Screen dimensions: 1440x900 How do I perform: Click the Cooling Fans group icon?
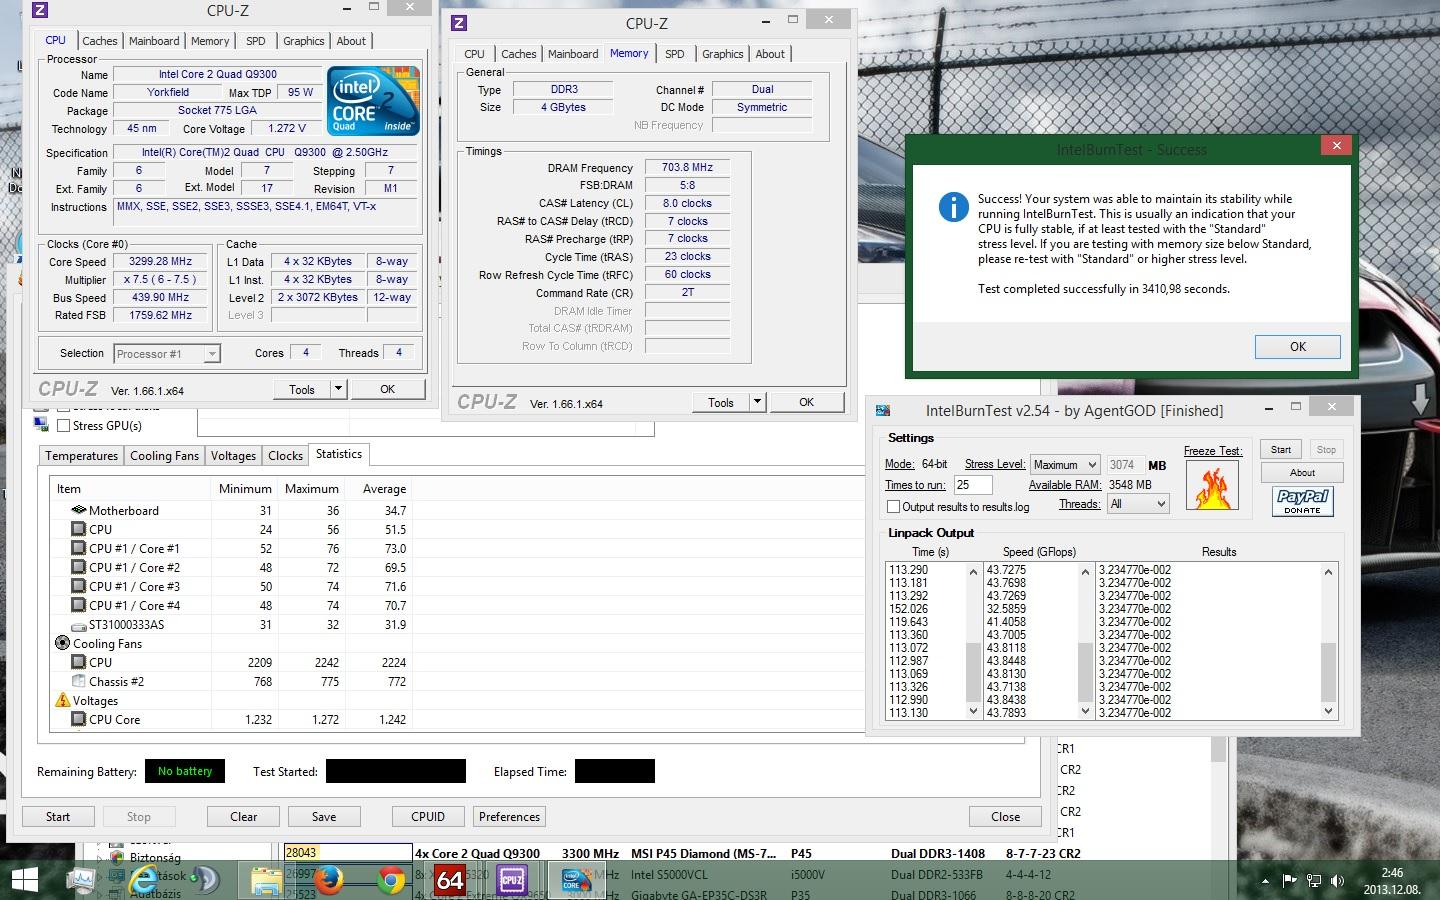tap(62, 643)
